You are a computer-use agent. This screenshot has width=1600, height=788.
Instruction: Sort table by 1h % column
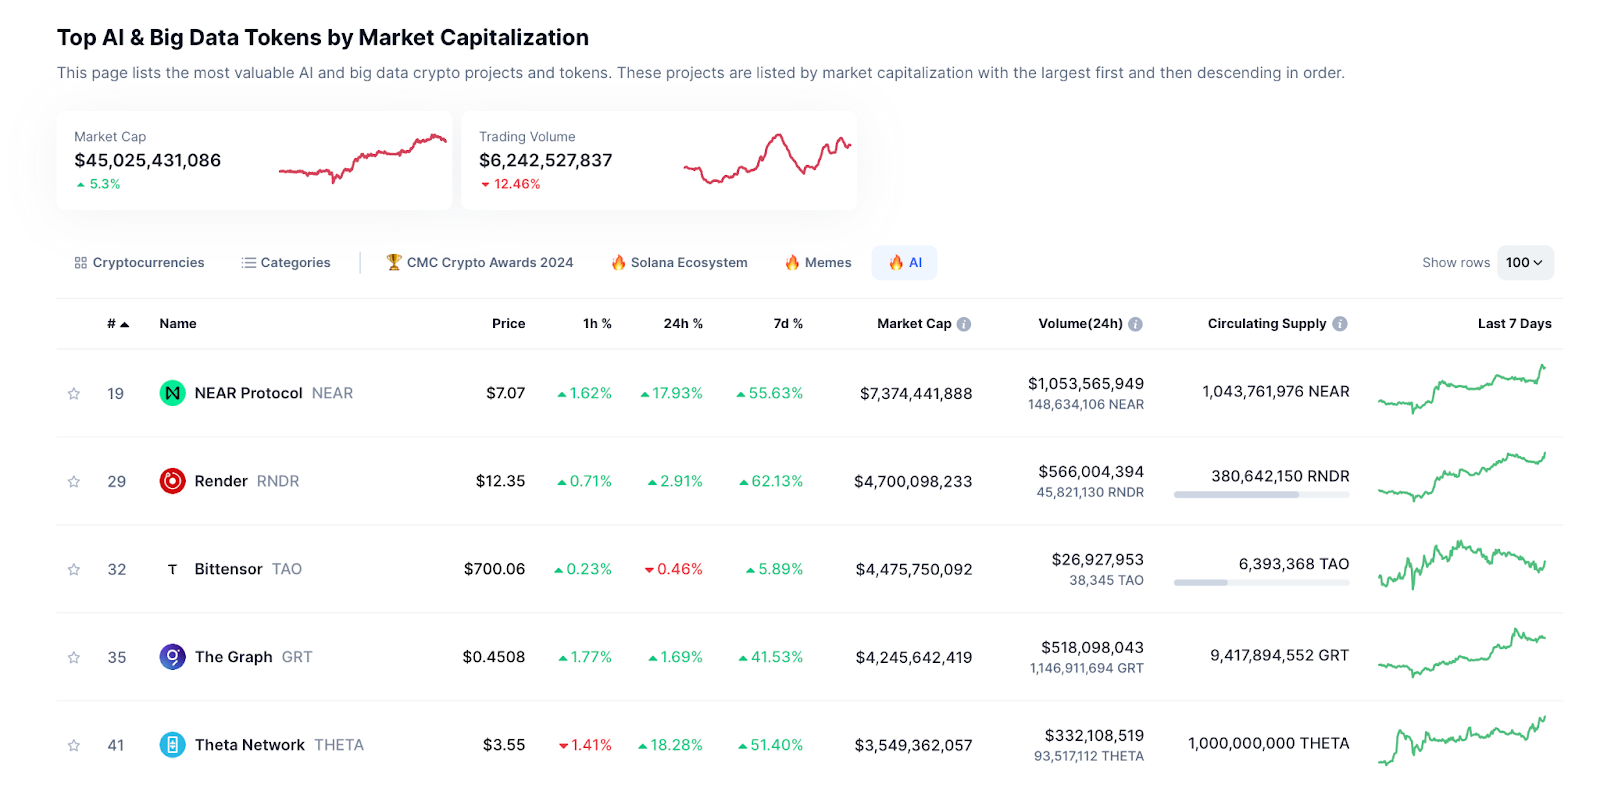pyautogui.click(x=597, y=324)
